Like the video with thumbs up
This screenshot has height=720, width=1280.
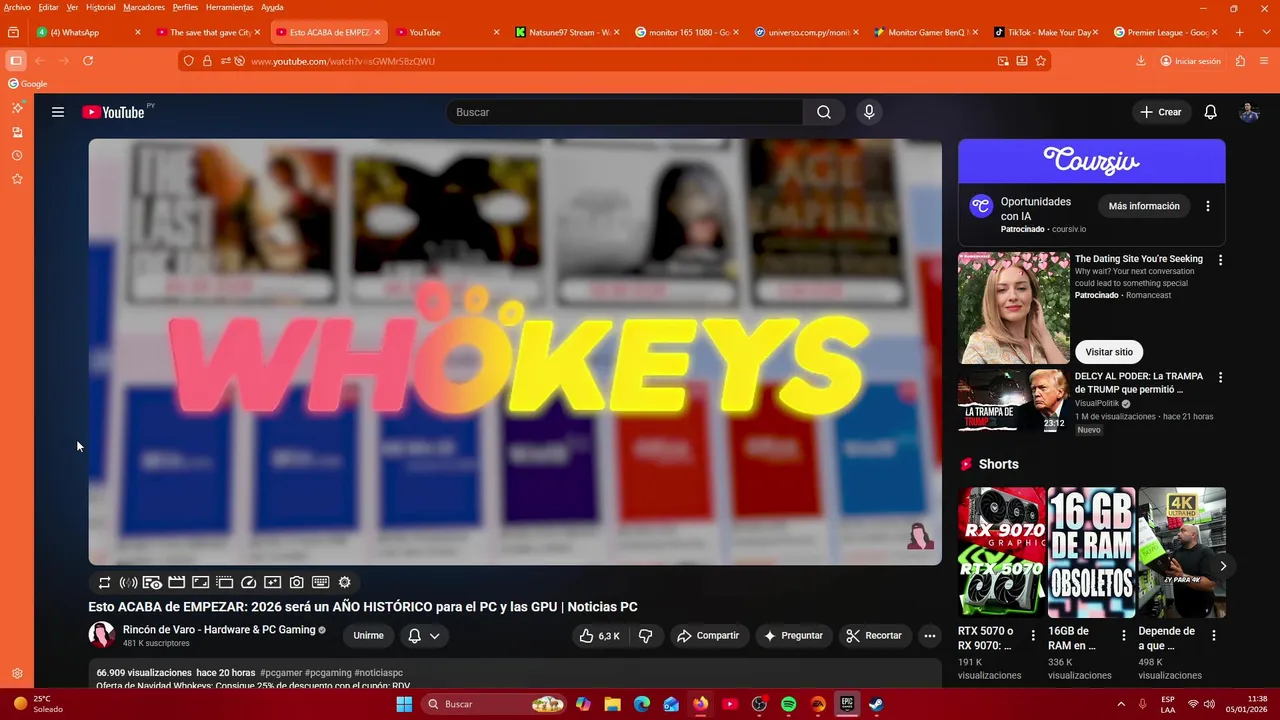tap(599, 636)
